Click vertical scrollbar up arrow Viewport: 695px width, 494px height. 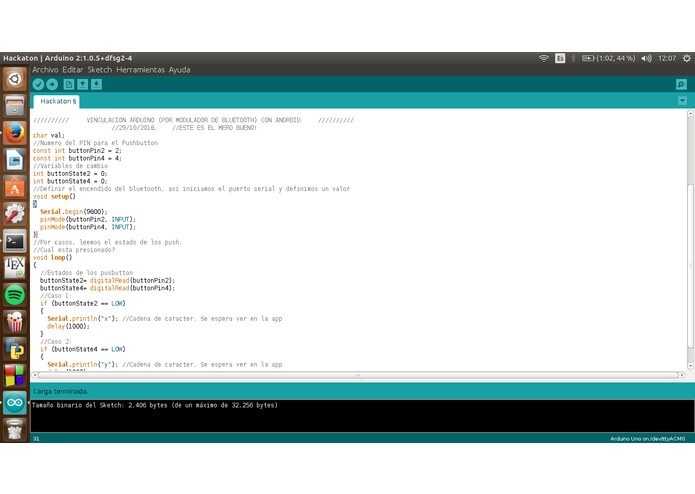tap(690, 114)
